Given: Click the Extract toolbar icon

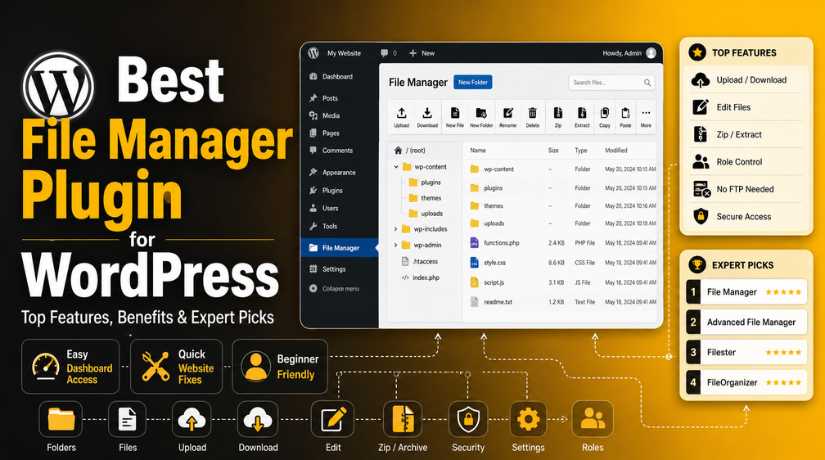Looking at the screenshot, I should pos(582,113).
